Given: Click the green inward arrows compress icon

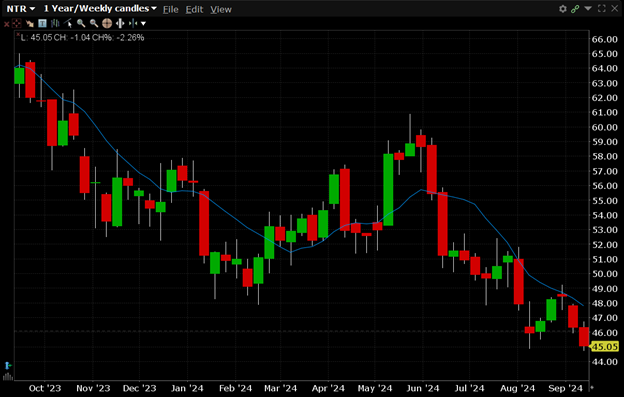Looking at the screenshot, I should [x=133, y=23].
